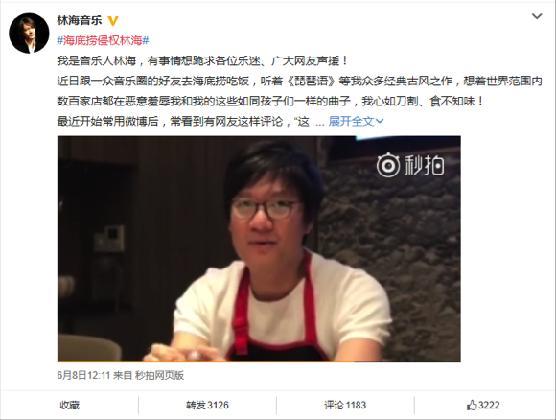Open the 评论 1183 comments tab
Viewport: 556px width, 420px height.
[345, 405]
